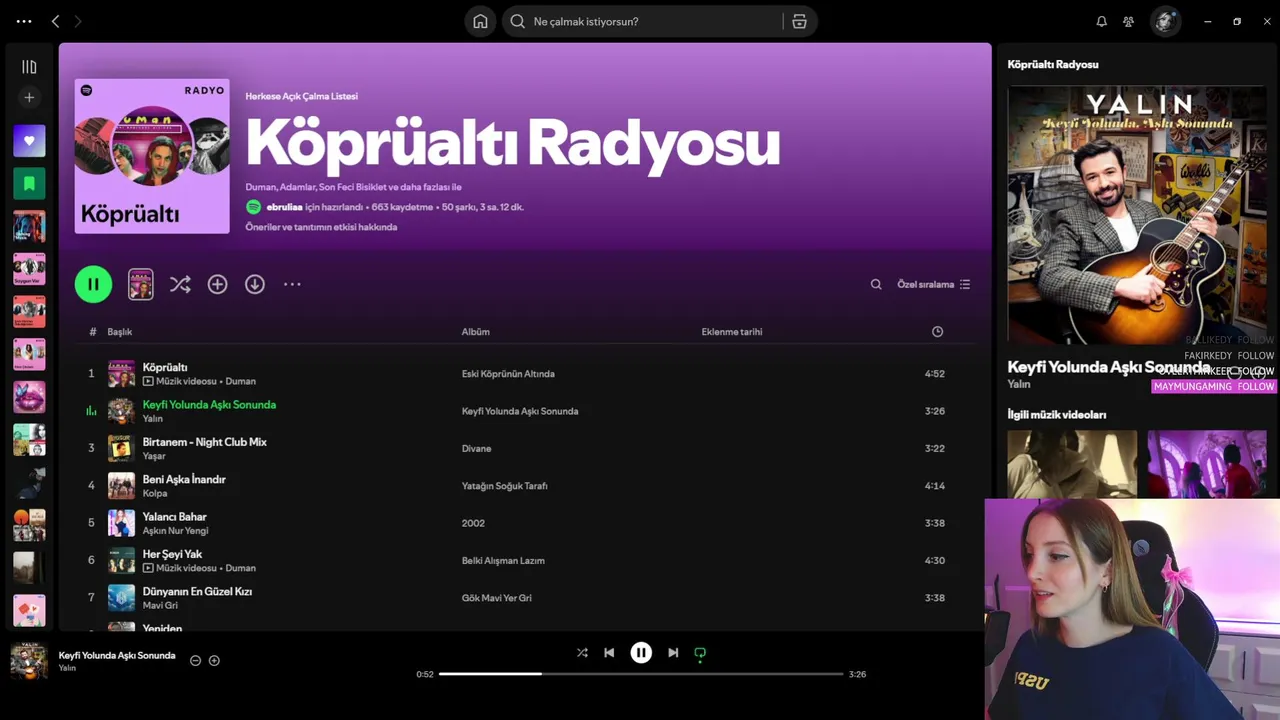This screenshot has width=1280, height=720.
Task: Collapse Your Library sidebar icon
Action: click(29, 67)
